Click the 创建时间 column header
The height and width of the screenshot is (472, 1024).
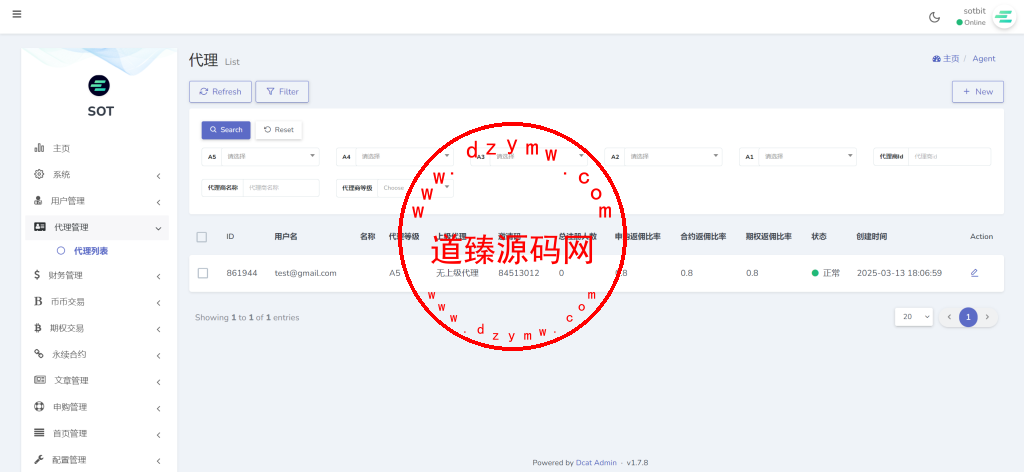click(x=872, y=236)
